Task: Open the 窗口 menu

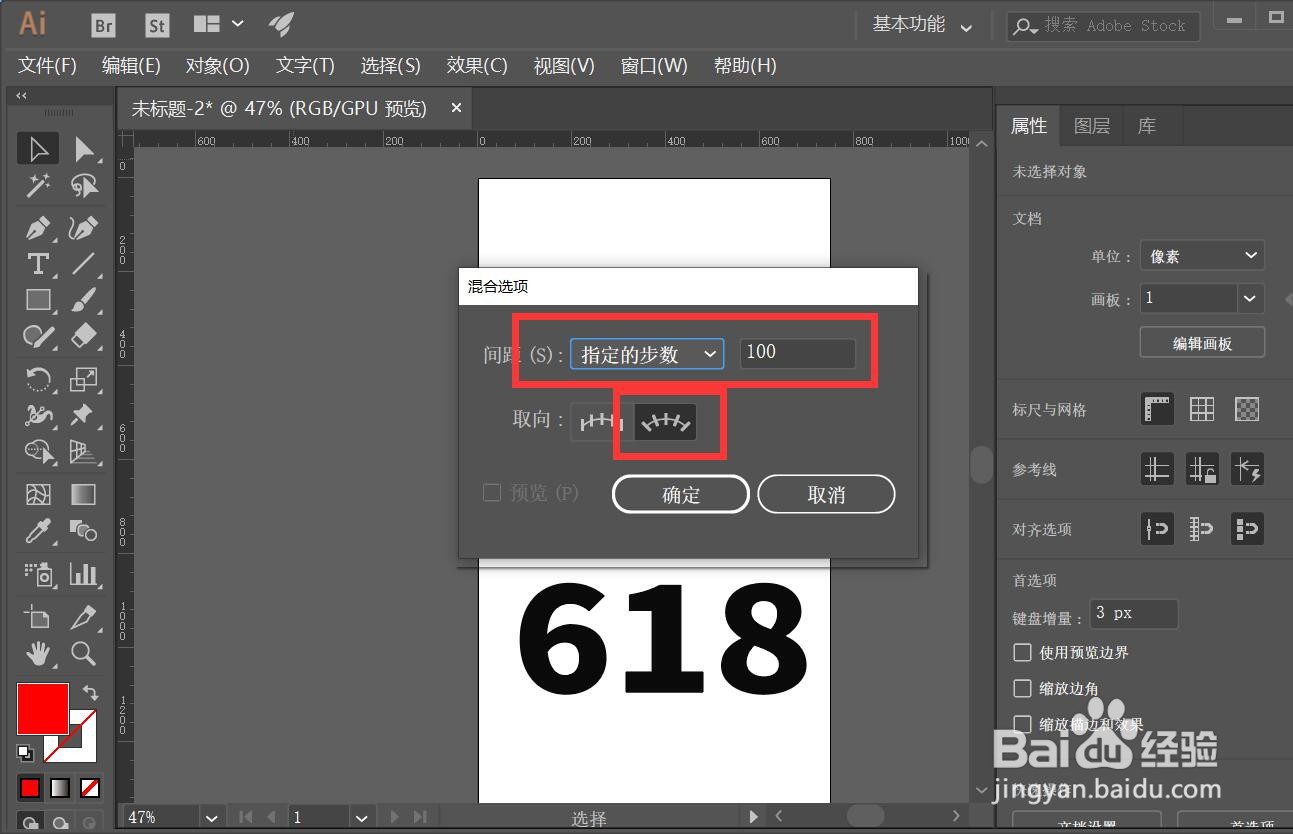Action: coord(653,66)
